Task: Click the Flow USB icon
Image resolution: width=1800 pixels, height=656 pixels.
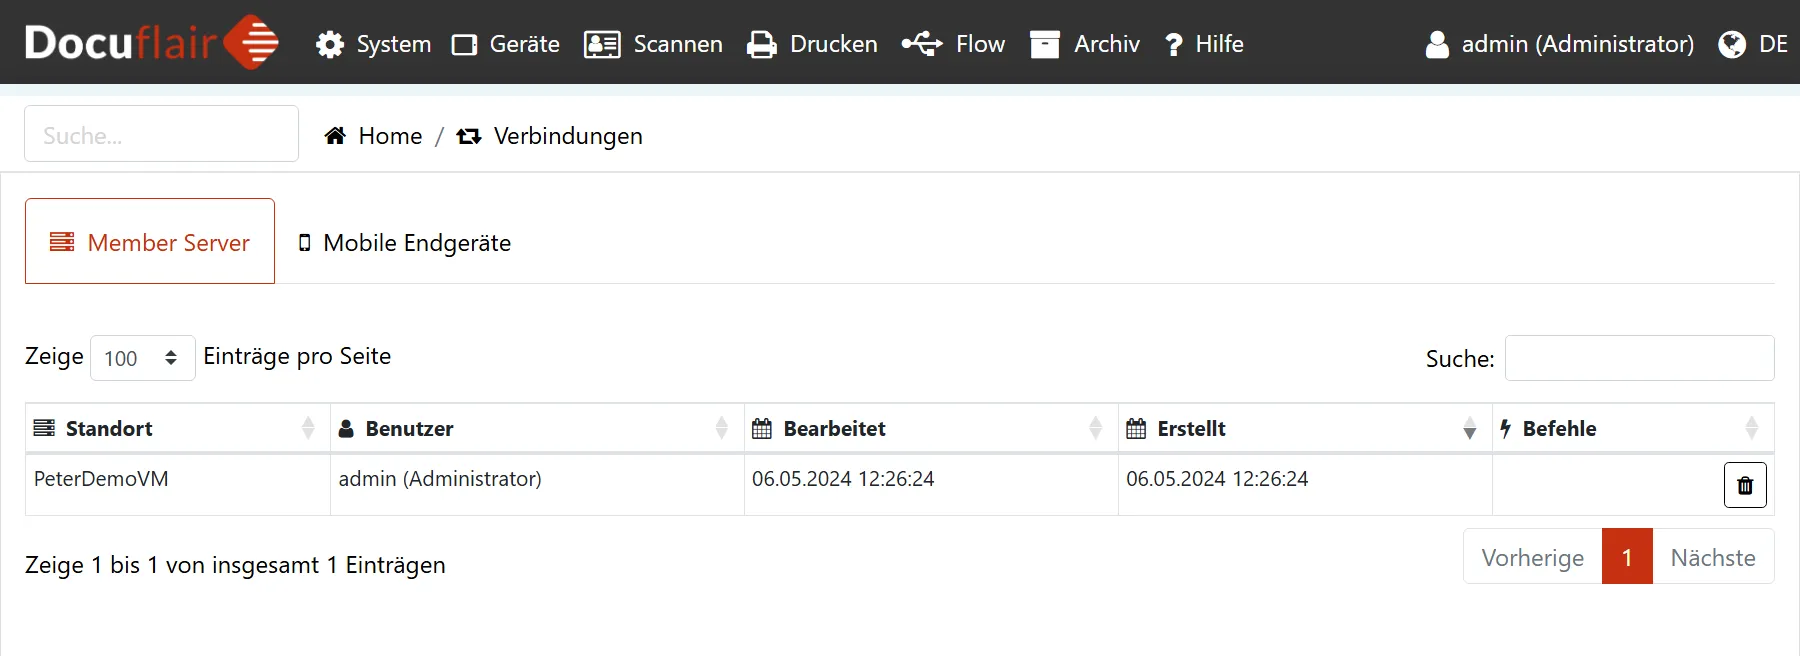Action: point(921,44)
